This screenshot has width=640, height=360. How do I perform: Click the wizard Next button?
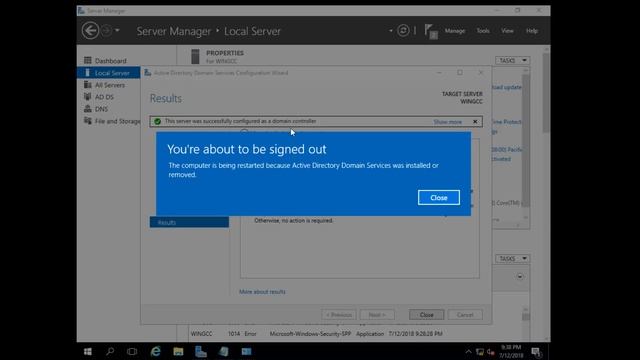point(377,315)
